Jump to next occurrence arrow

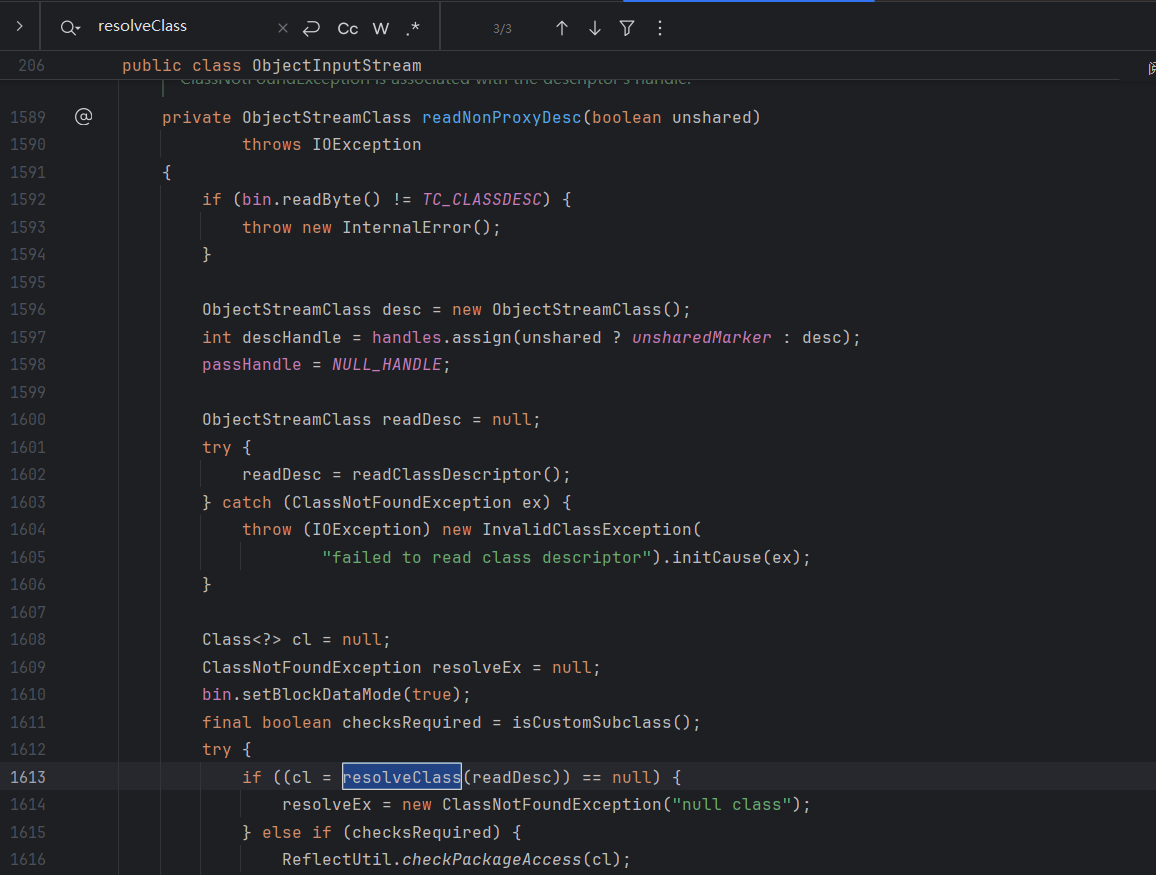click(595, 28)
